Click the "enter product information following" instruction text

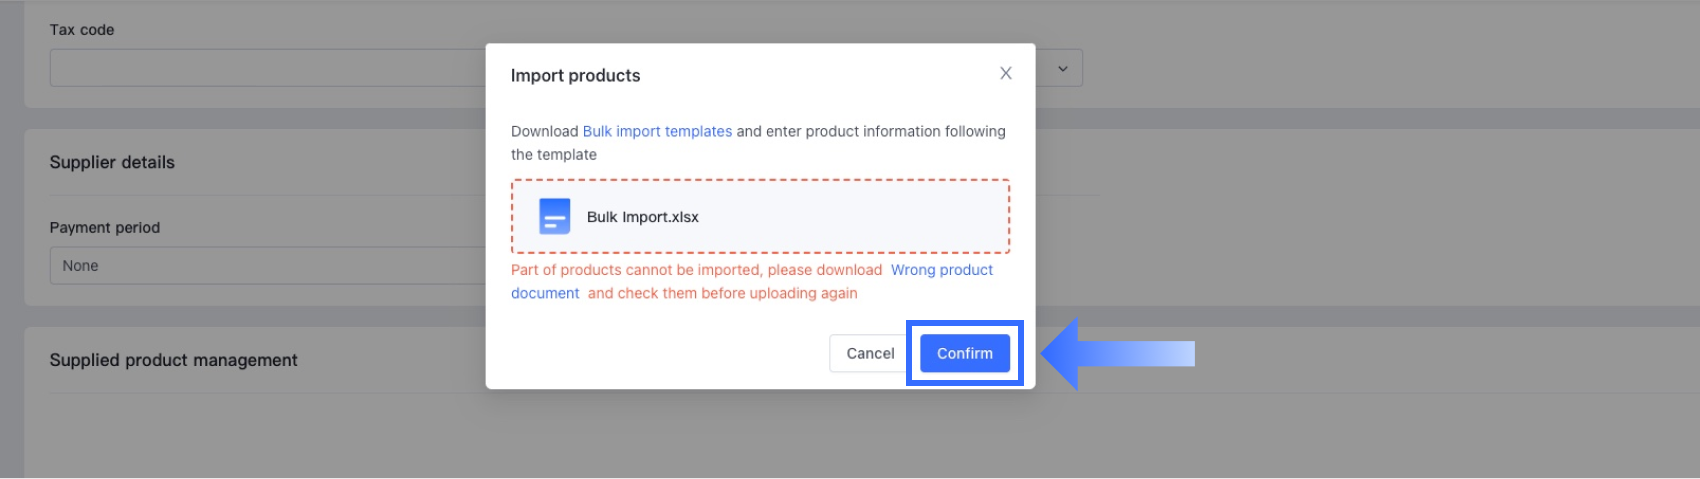click(870, 131)
